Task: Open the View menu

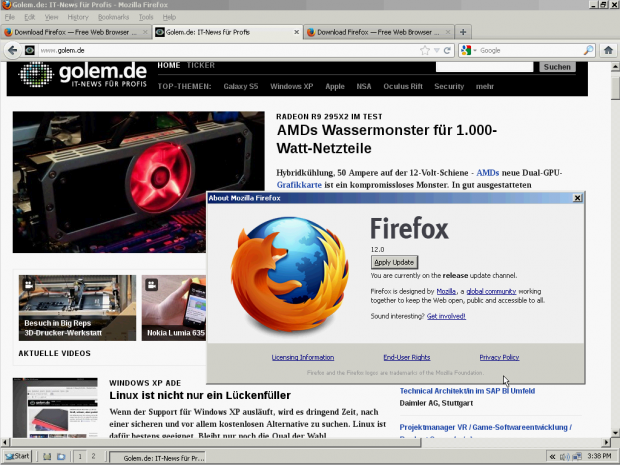Action: [x=51, y=17]
